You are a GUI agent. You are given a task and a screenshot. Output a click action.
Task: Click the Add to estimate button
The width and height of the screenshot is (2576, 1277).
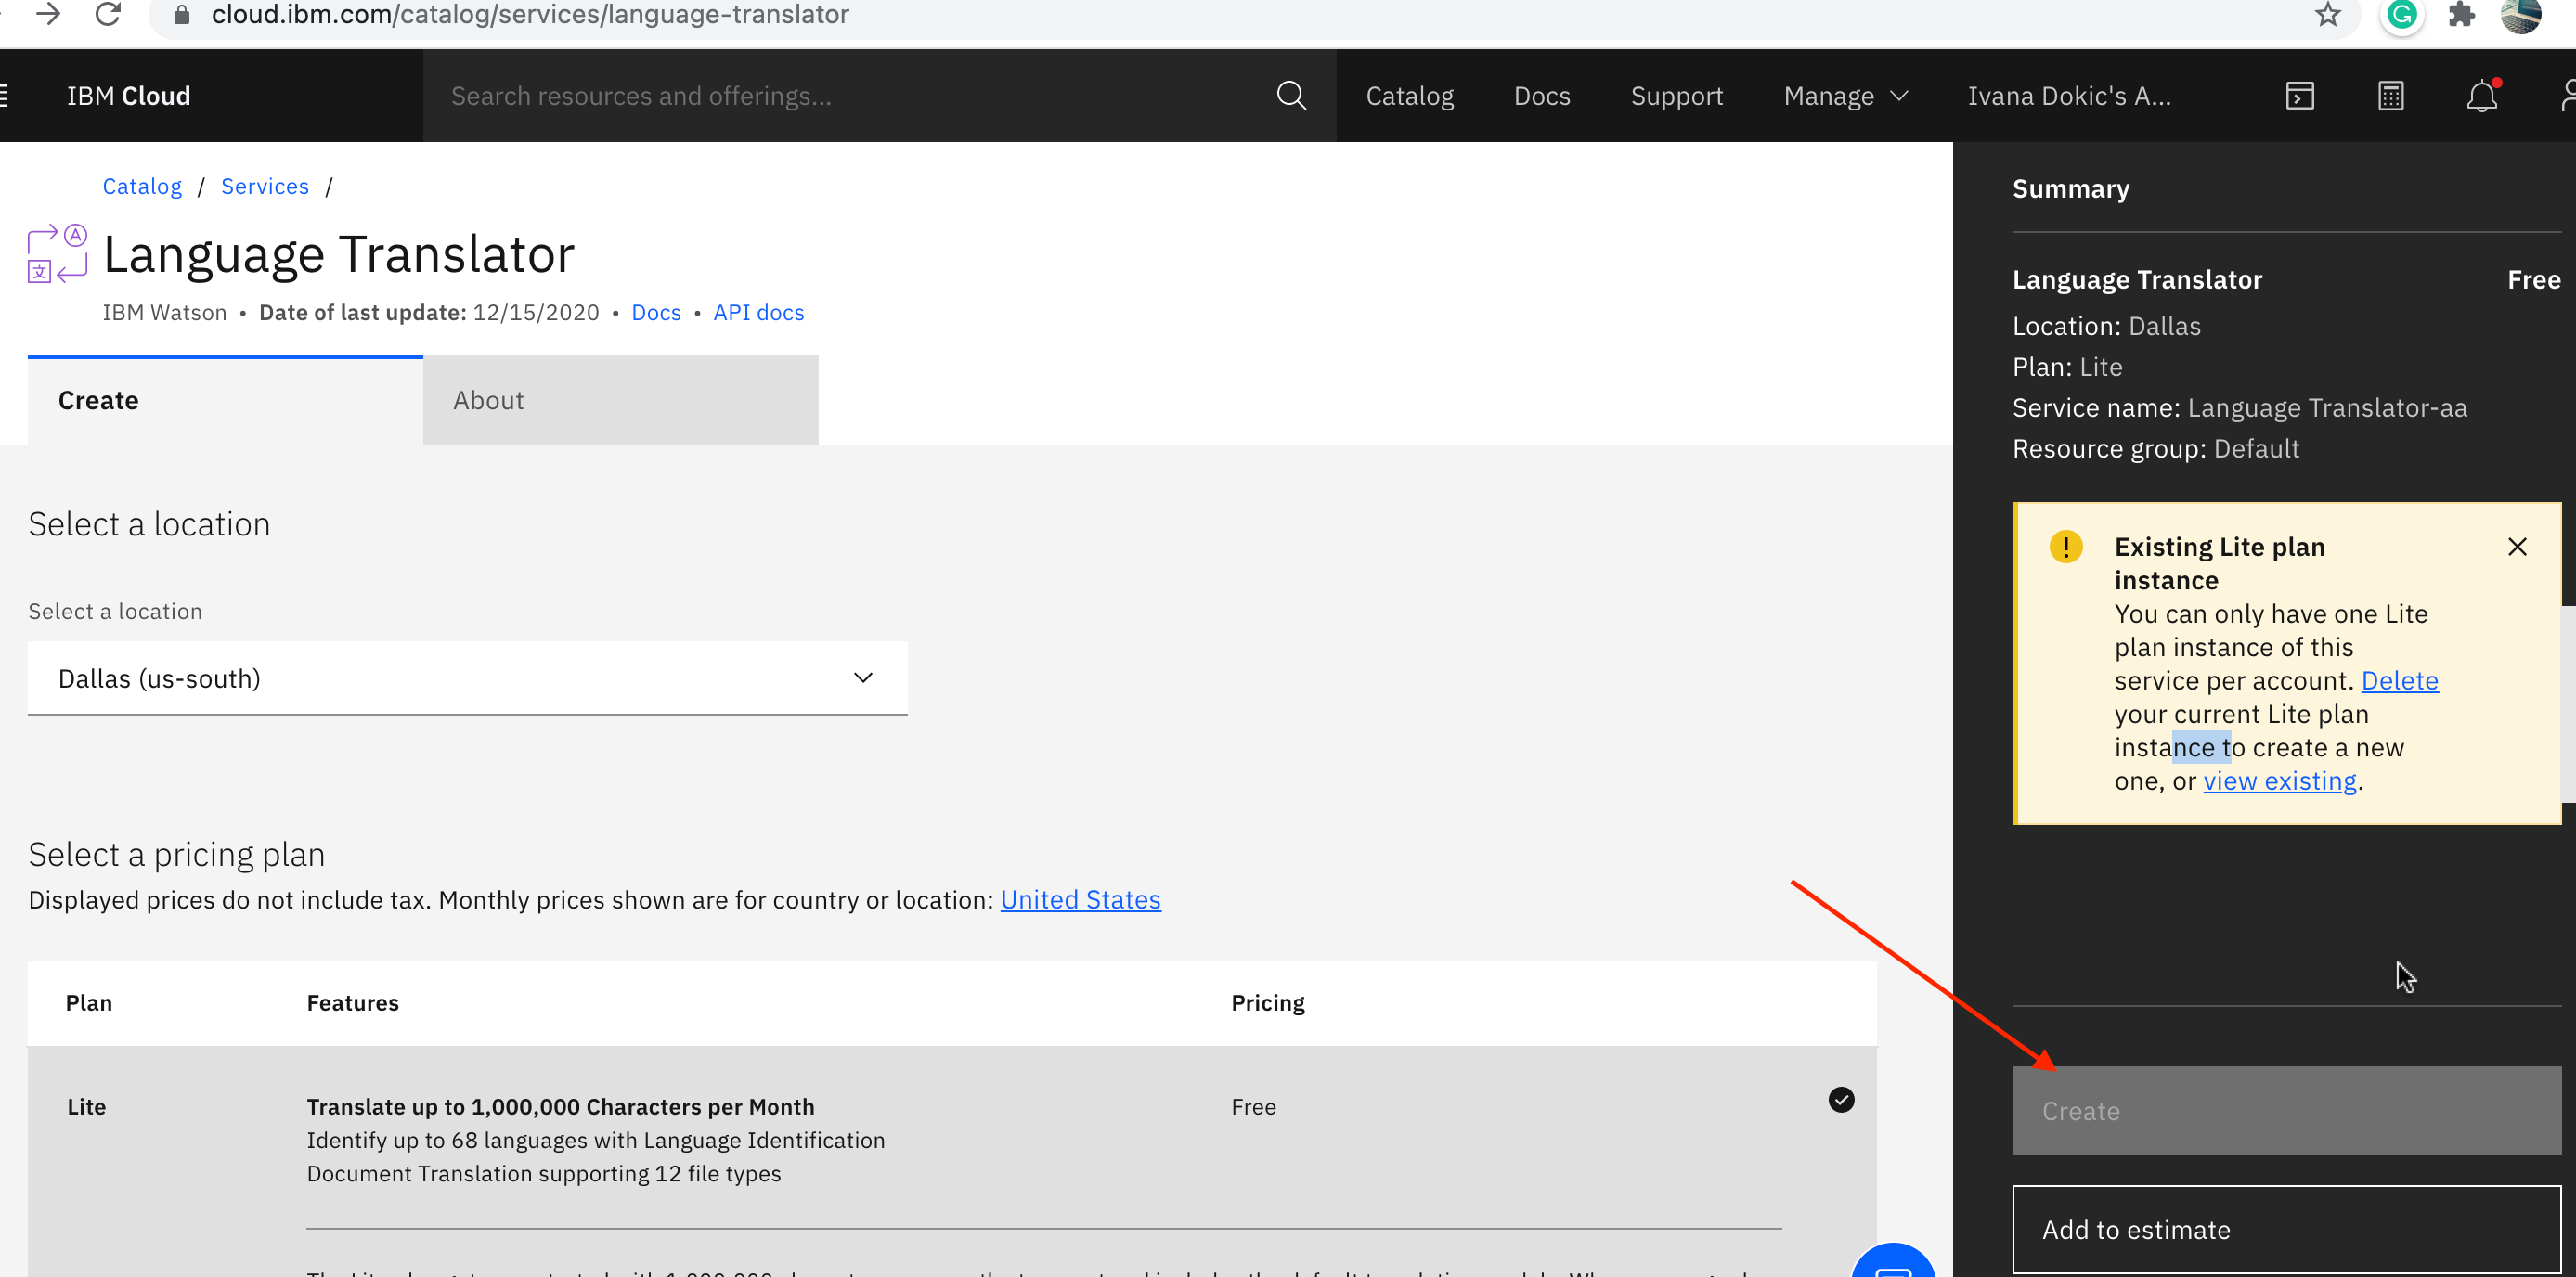click(2285, 1229)
